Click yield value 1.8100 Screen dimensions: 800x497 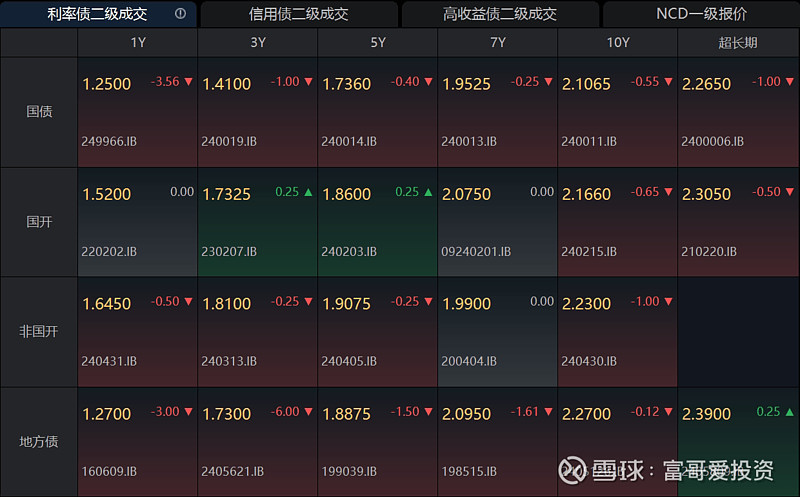tap(227, 304)
